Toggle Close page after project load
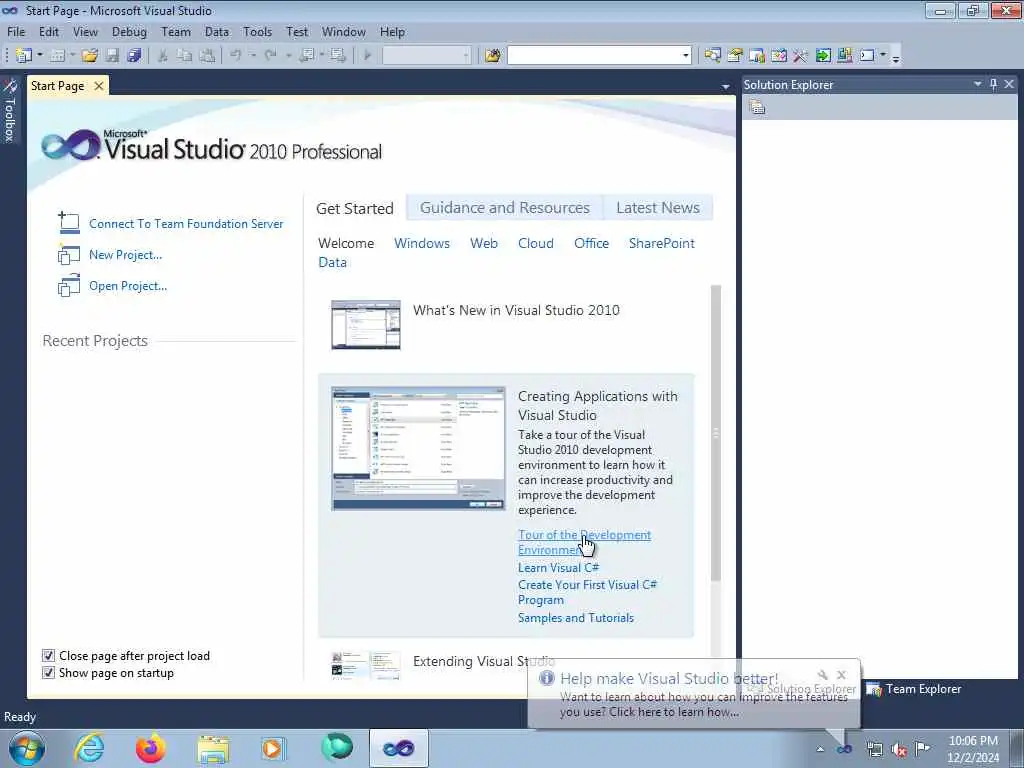This screenshot has width=1024, height=768. (x=48, y=656)
